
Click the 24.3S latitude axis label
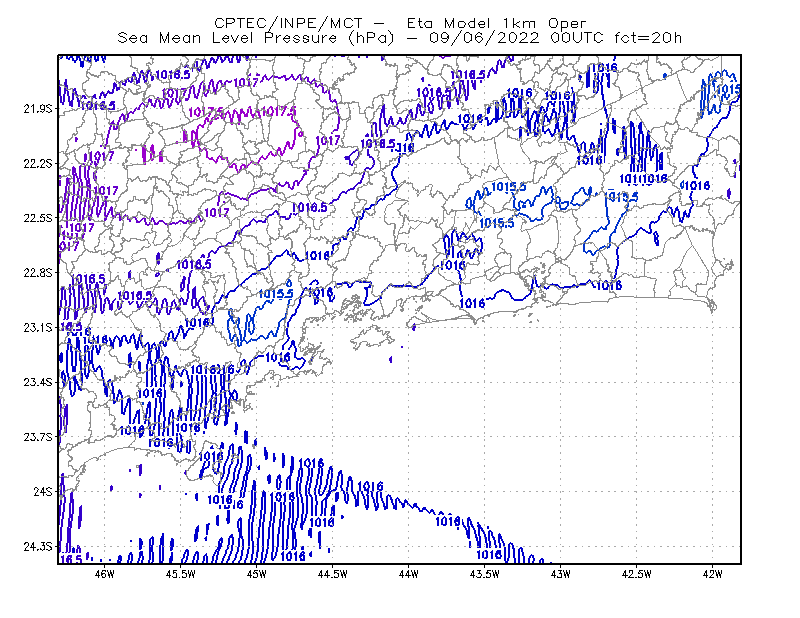[38, 547]
